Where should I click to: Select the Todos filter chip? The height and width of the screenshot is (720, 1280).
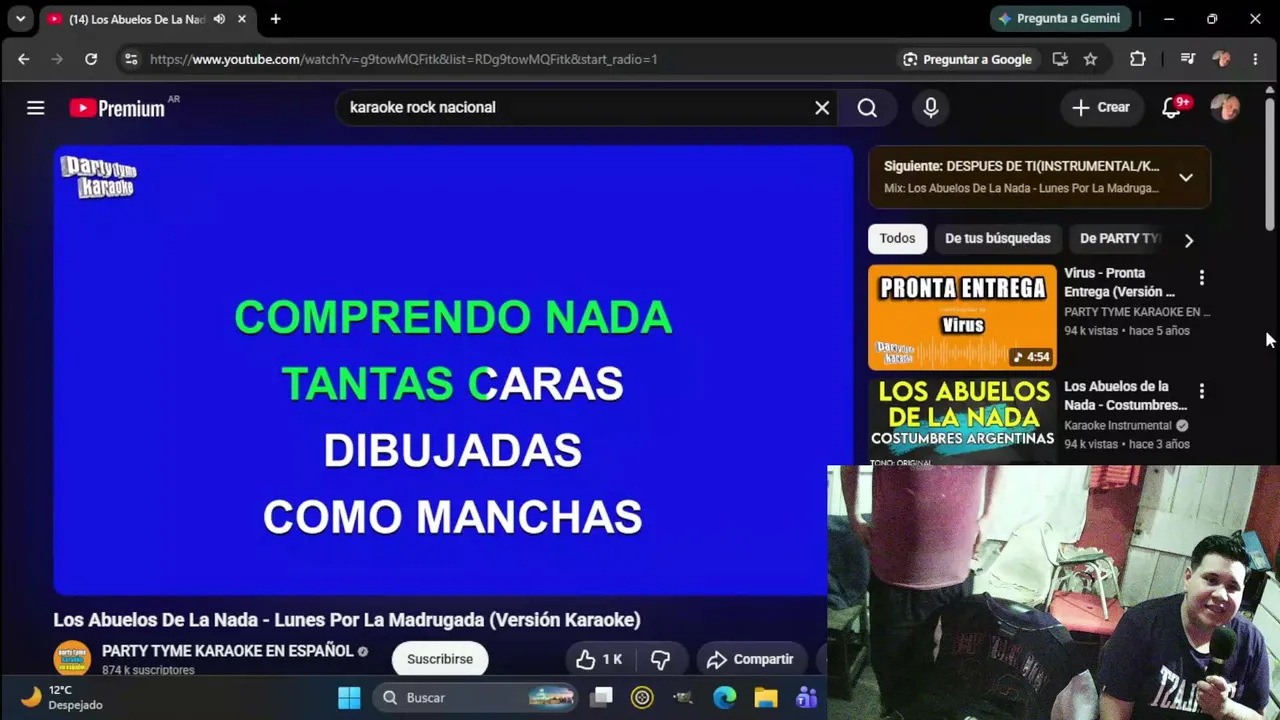point(897,238)
